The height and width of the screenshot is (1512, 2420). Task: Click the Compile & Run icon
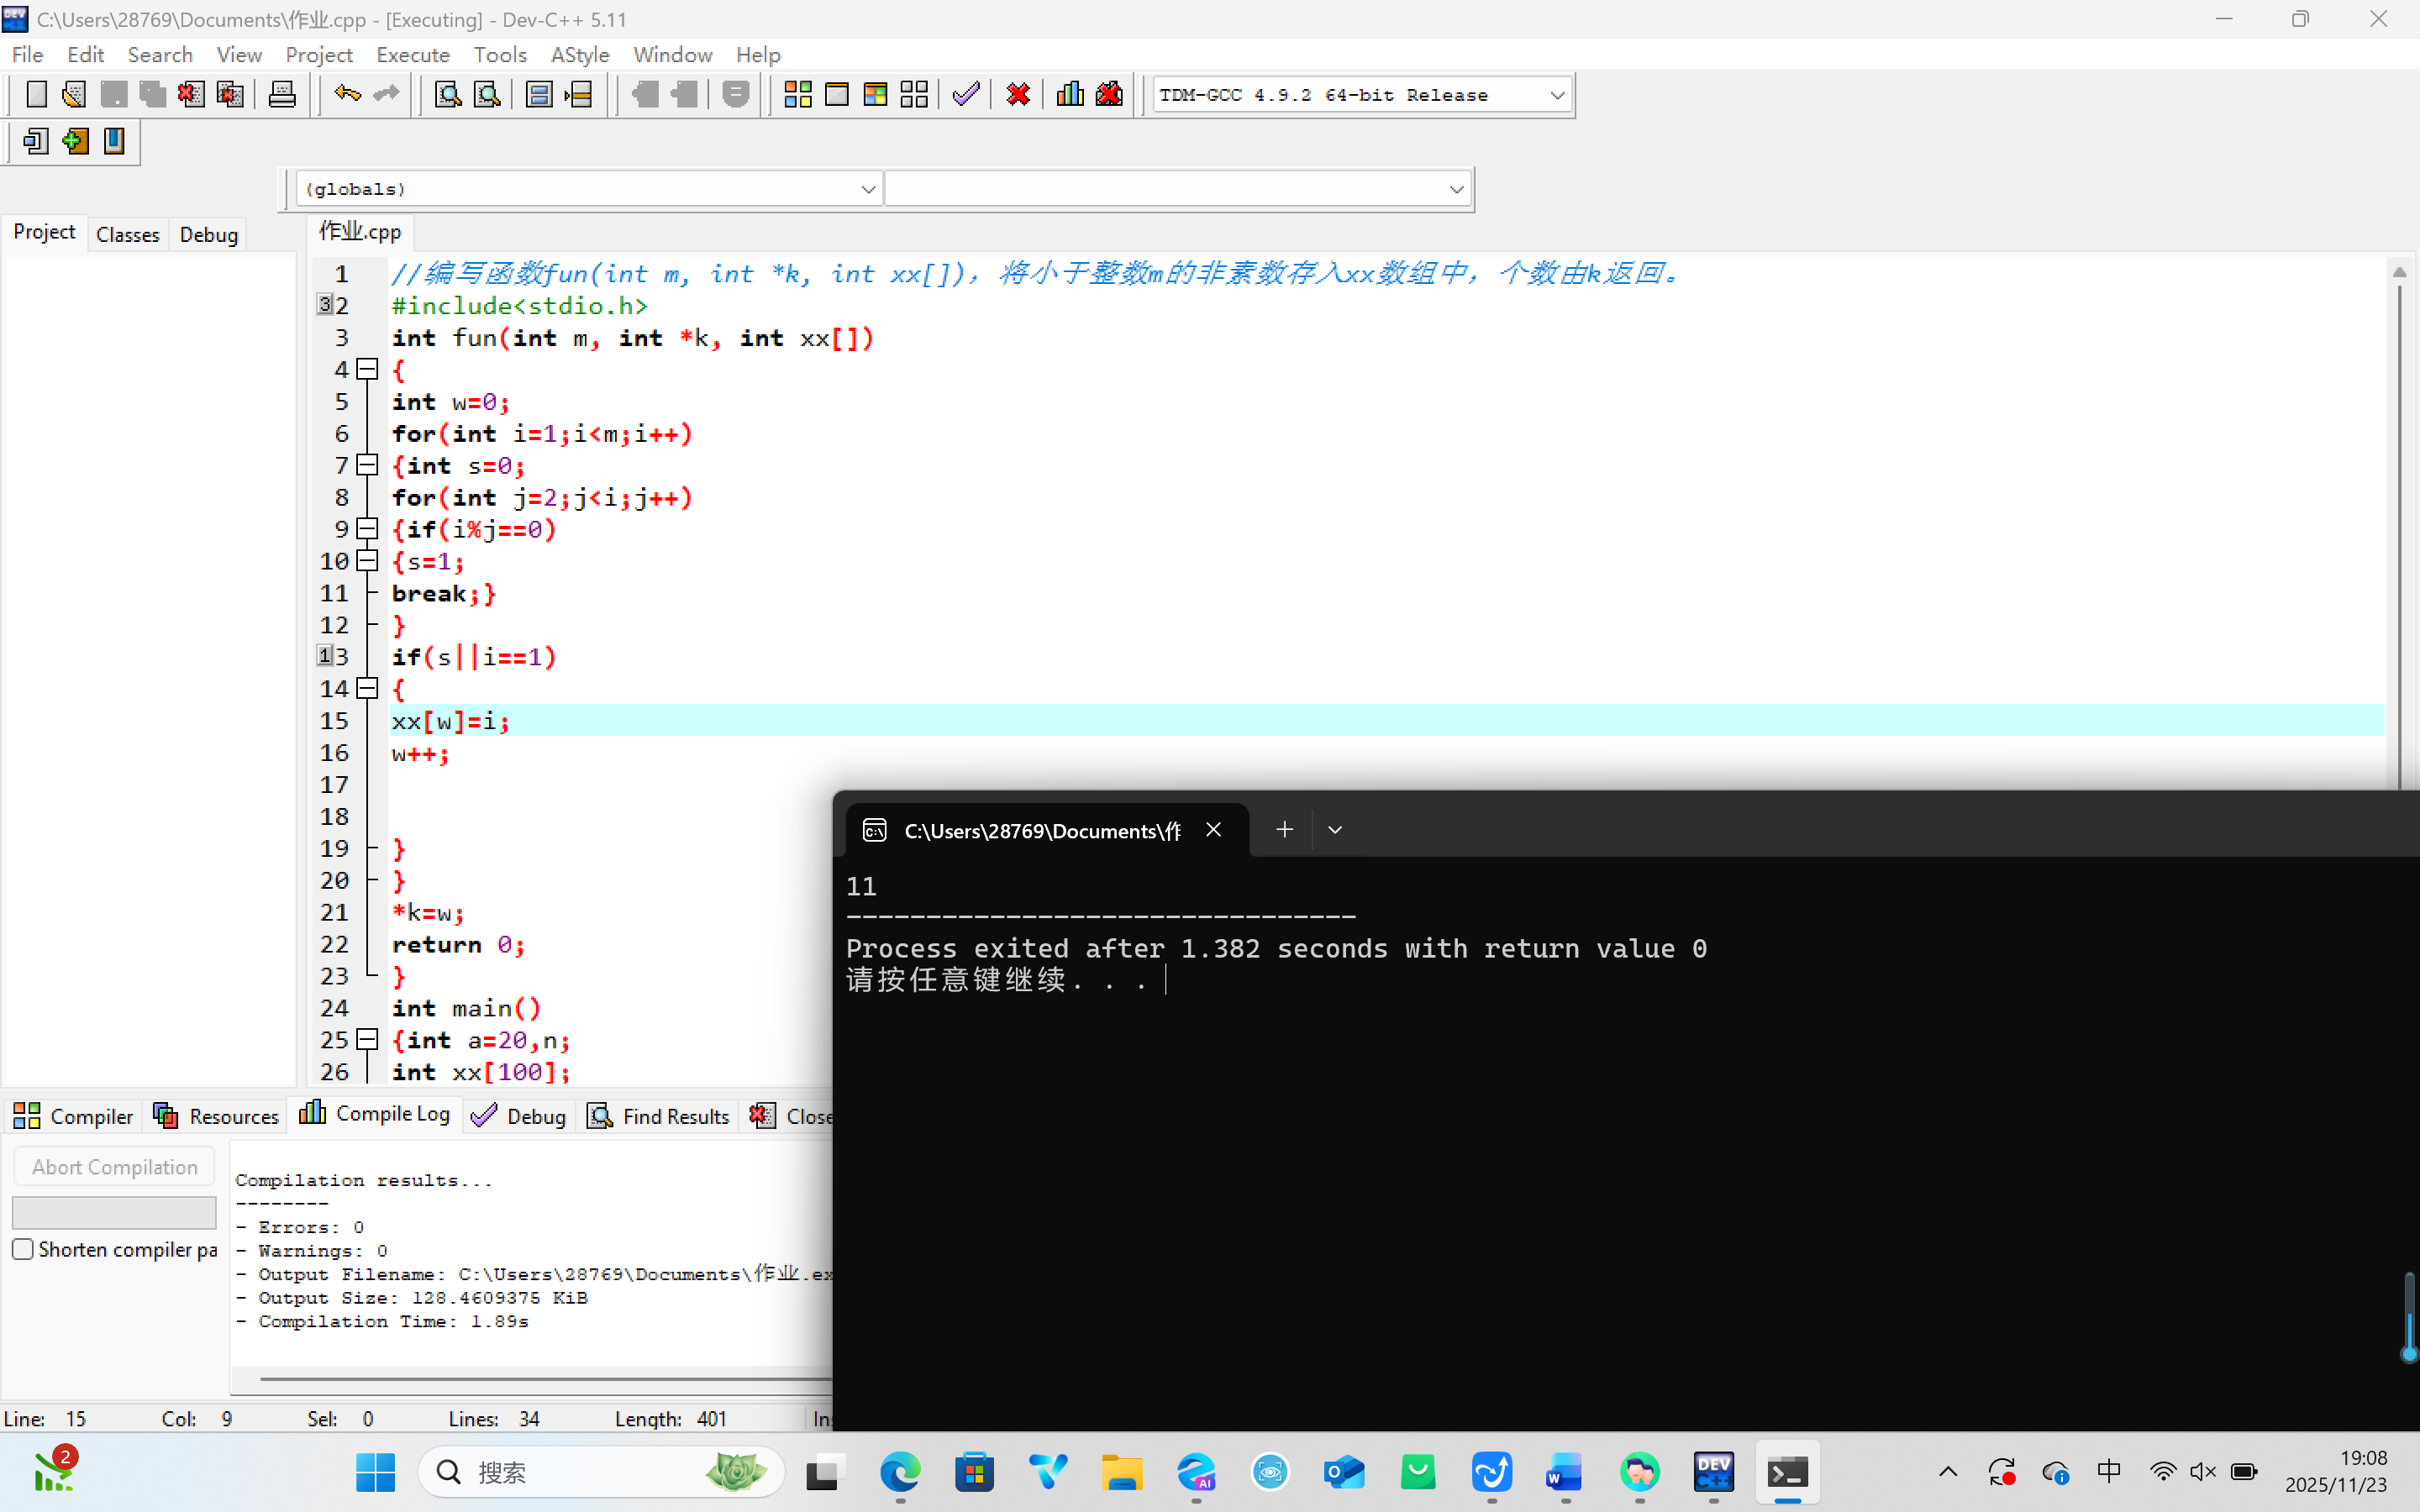pyautogui.click(x=875, y=95)
